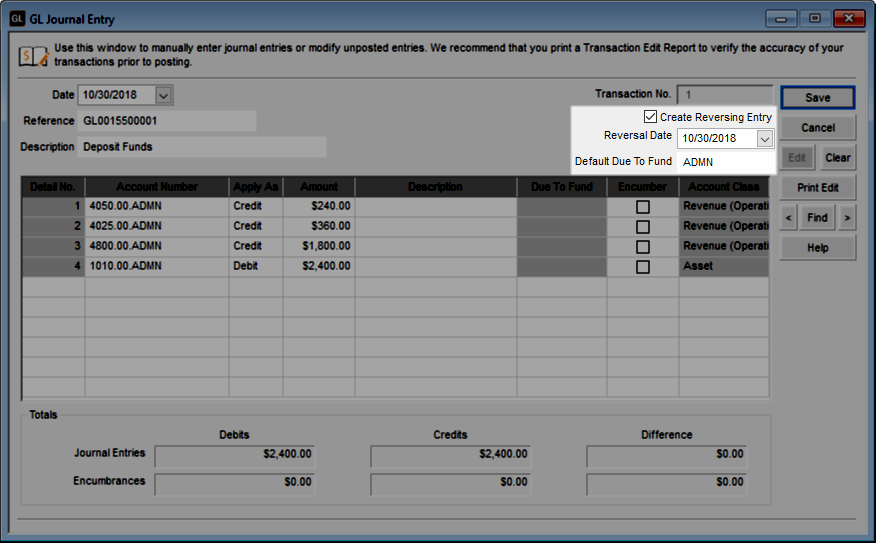876x543 pixels.
Task: Click the Clear button
Action: pos(837,157)
